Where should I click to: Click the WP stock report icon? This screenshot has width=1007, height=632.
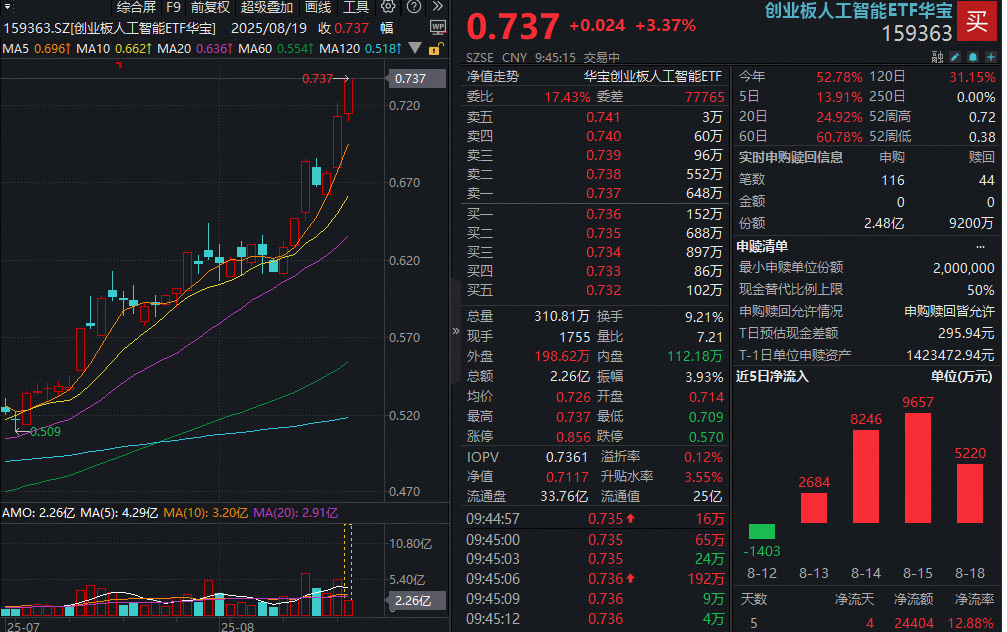click(x=438, y=27)
